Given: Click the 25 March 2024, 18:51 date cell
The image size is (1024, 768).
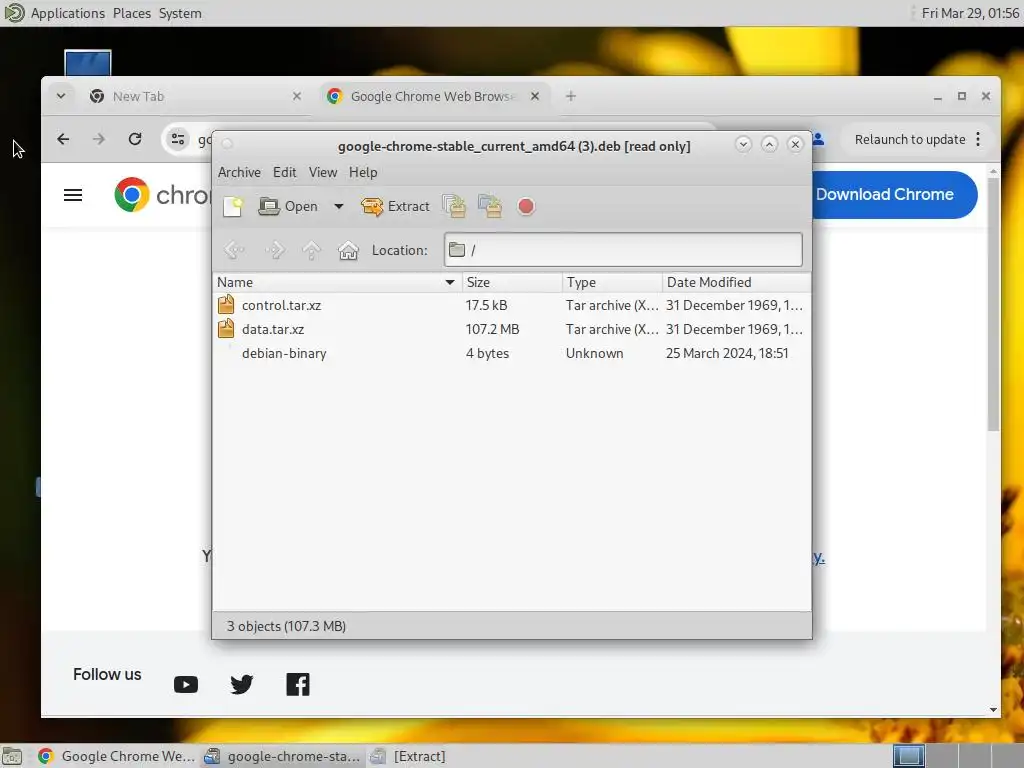Looking at the screenshot, I should pos(727,353).
